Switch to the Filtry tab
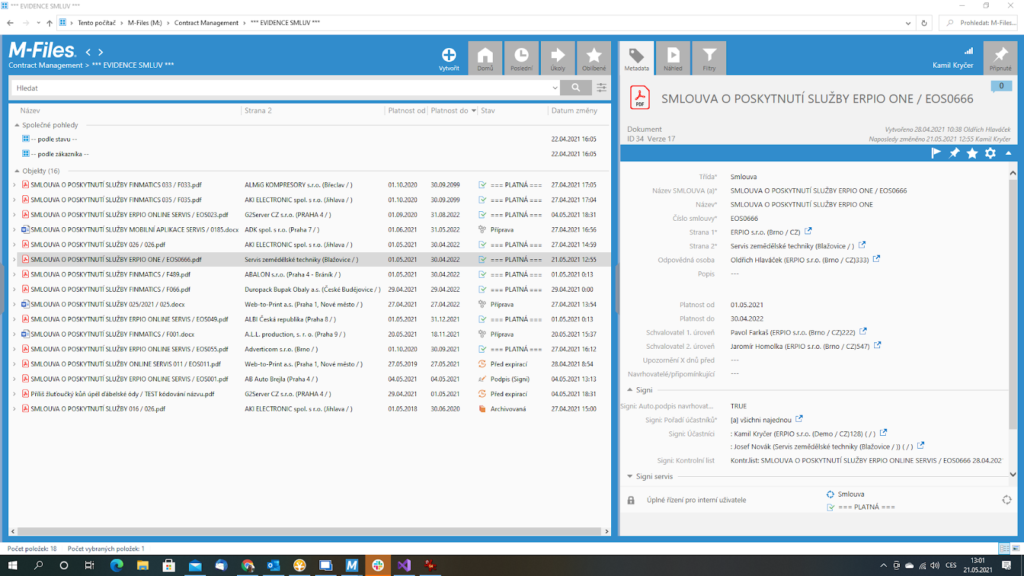This screenshot has height=576, width=1024. tap(709, 58)
